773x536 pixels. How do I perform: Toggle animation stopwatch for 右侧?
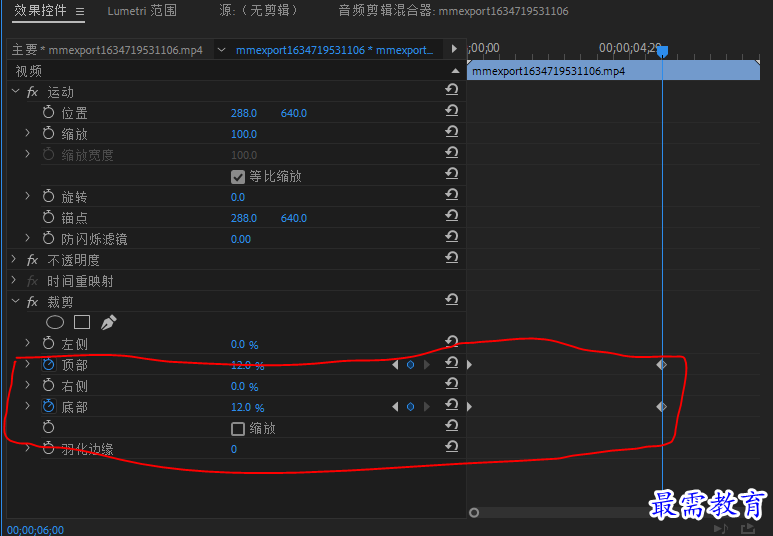point(48,385)
